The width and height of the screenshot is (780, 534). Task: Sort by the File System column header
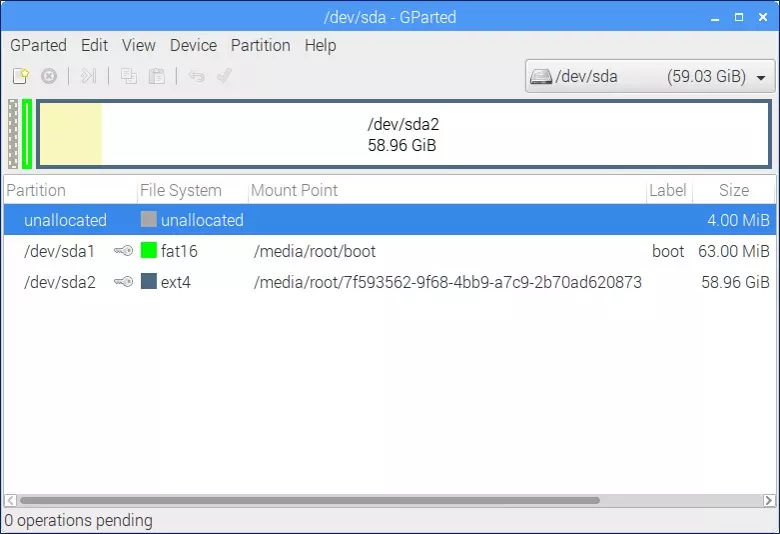(x=181, y=190)
